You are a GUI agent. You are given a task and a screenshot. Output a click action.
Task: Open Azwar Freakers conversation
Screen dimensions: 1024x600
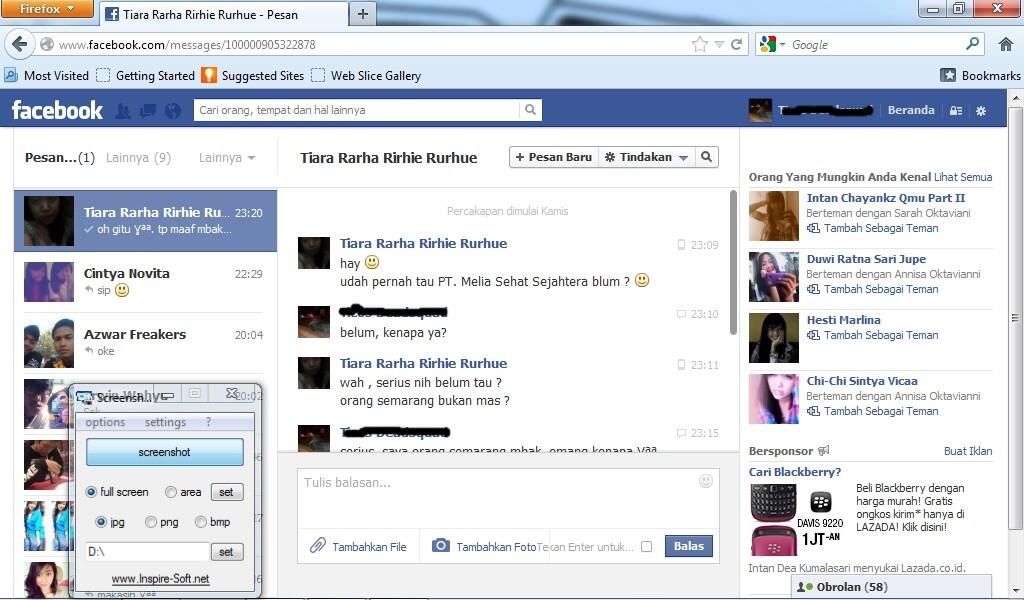(x=145, y=342)
